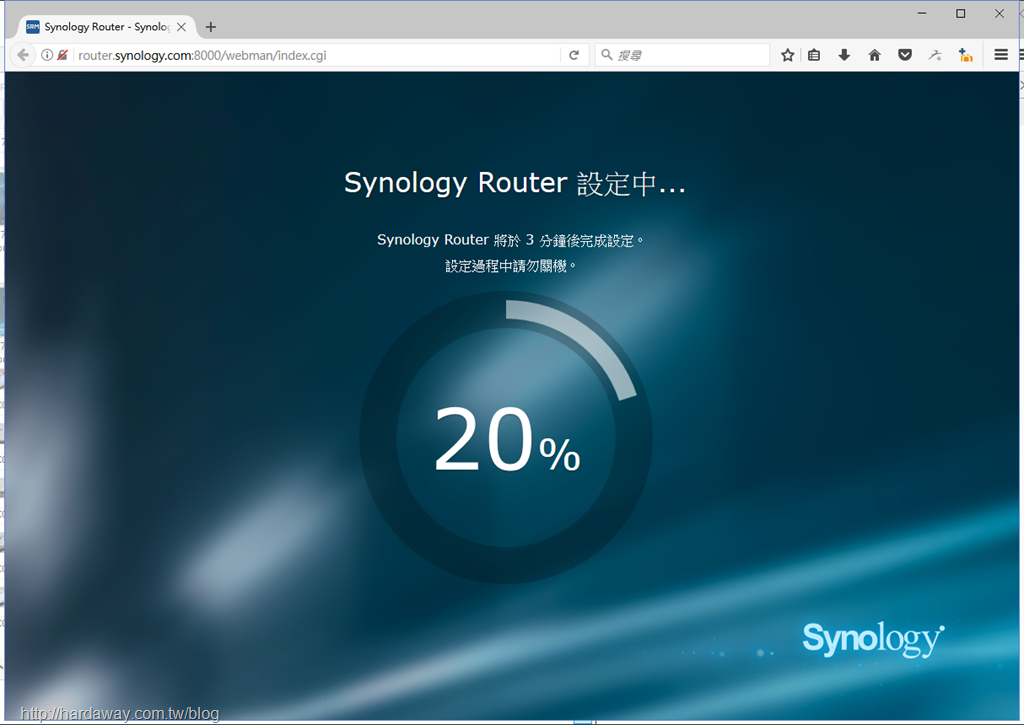This screenshot has height=725, width=1024.
Task: Click the arrow-cursor extension icon in toolbar
Action: 935,55
